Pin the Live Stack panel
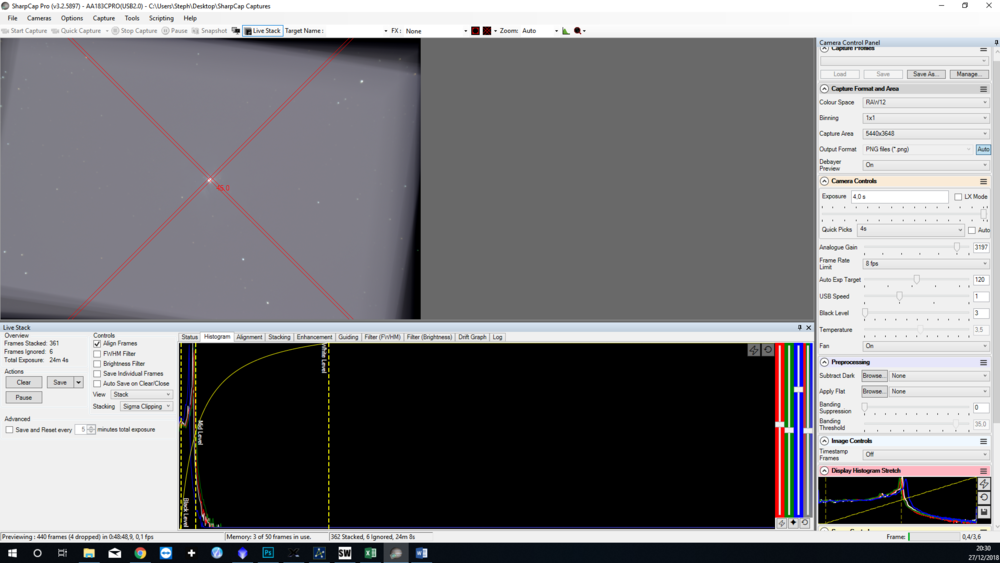This screenshot has width=1000, height=563. 799,328
